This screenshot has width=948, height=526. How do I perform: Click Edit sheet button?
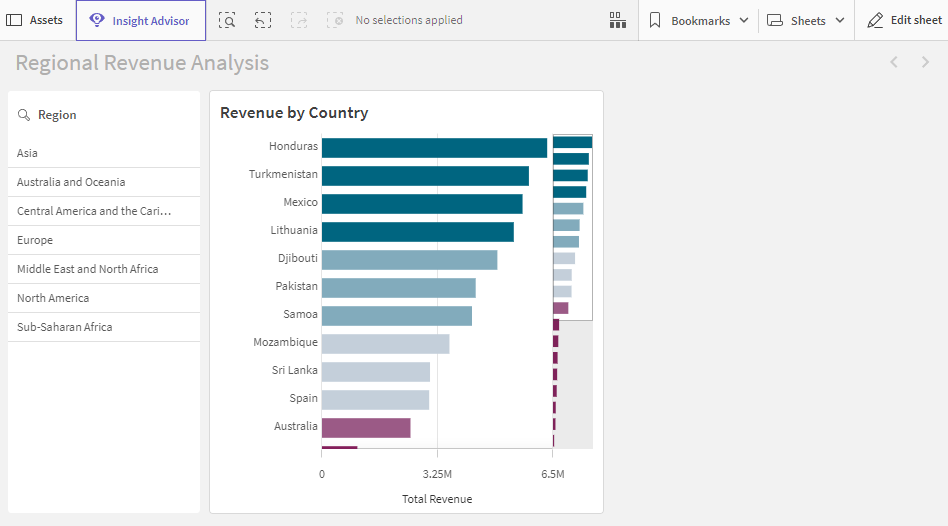[x=903, y=20]
